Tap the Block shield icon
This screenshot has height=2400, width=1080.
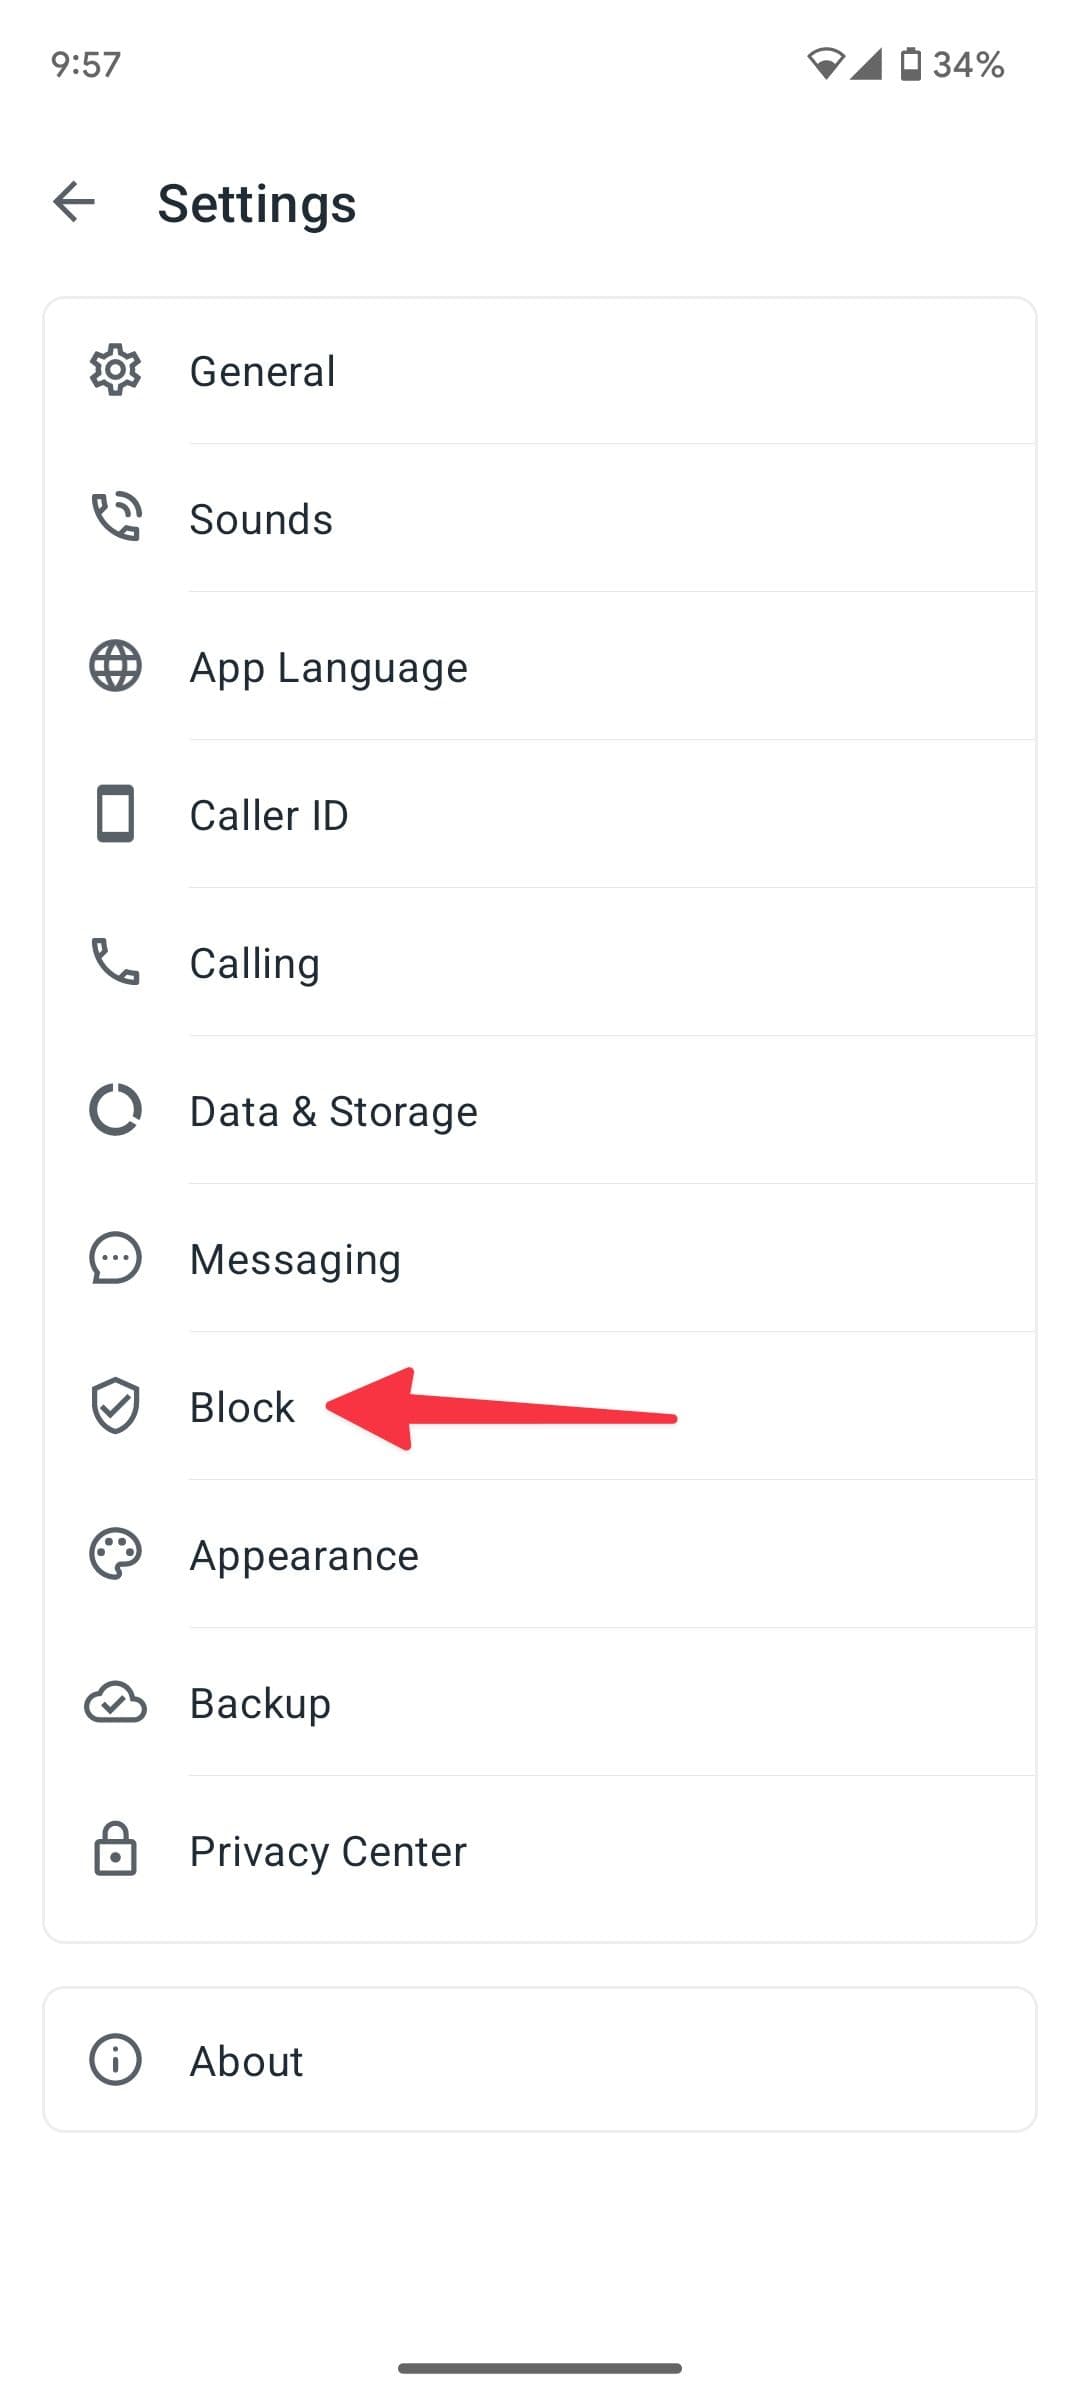[115, 1406]
